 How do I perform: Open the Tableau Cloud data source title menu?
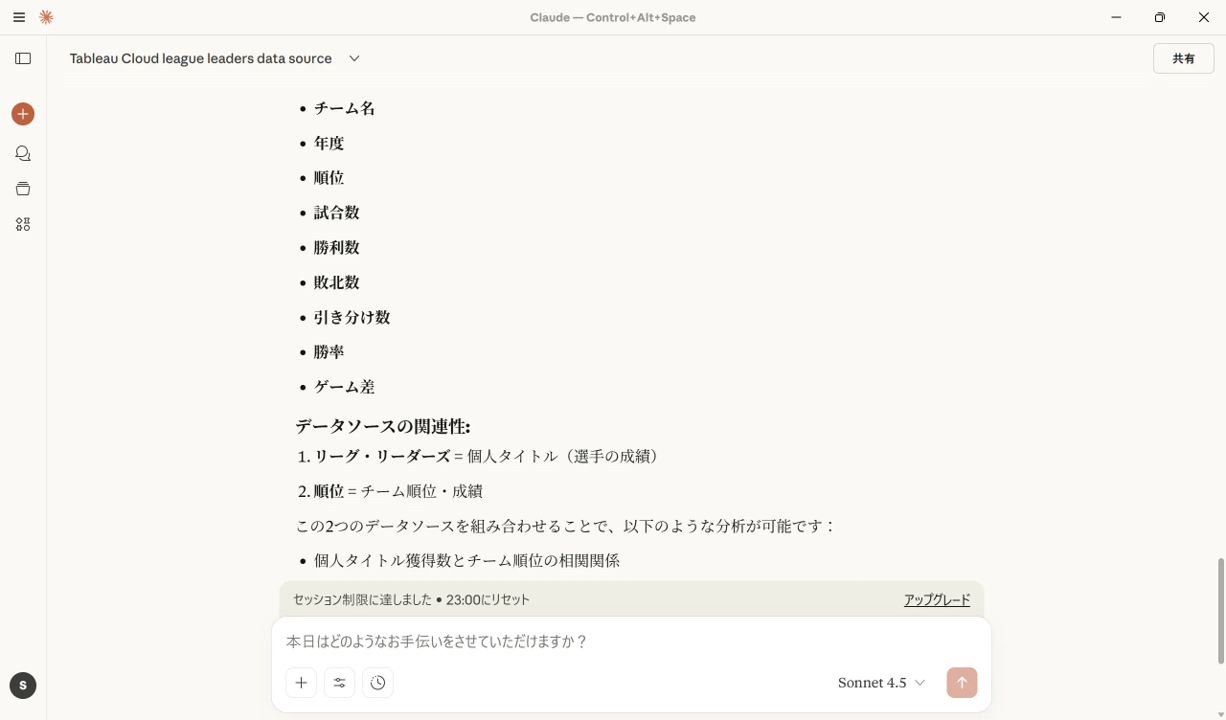pyautogui.click(x=198, y=58)
